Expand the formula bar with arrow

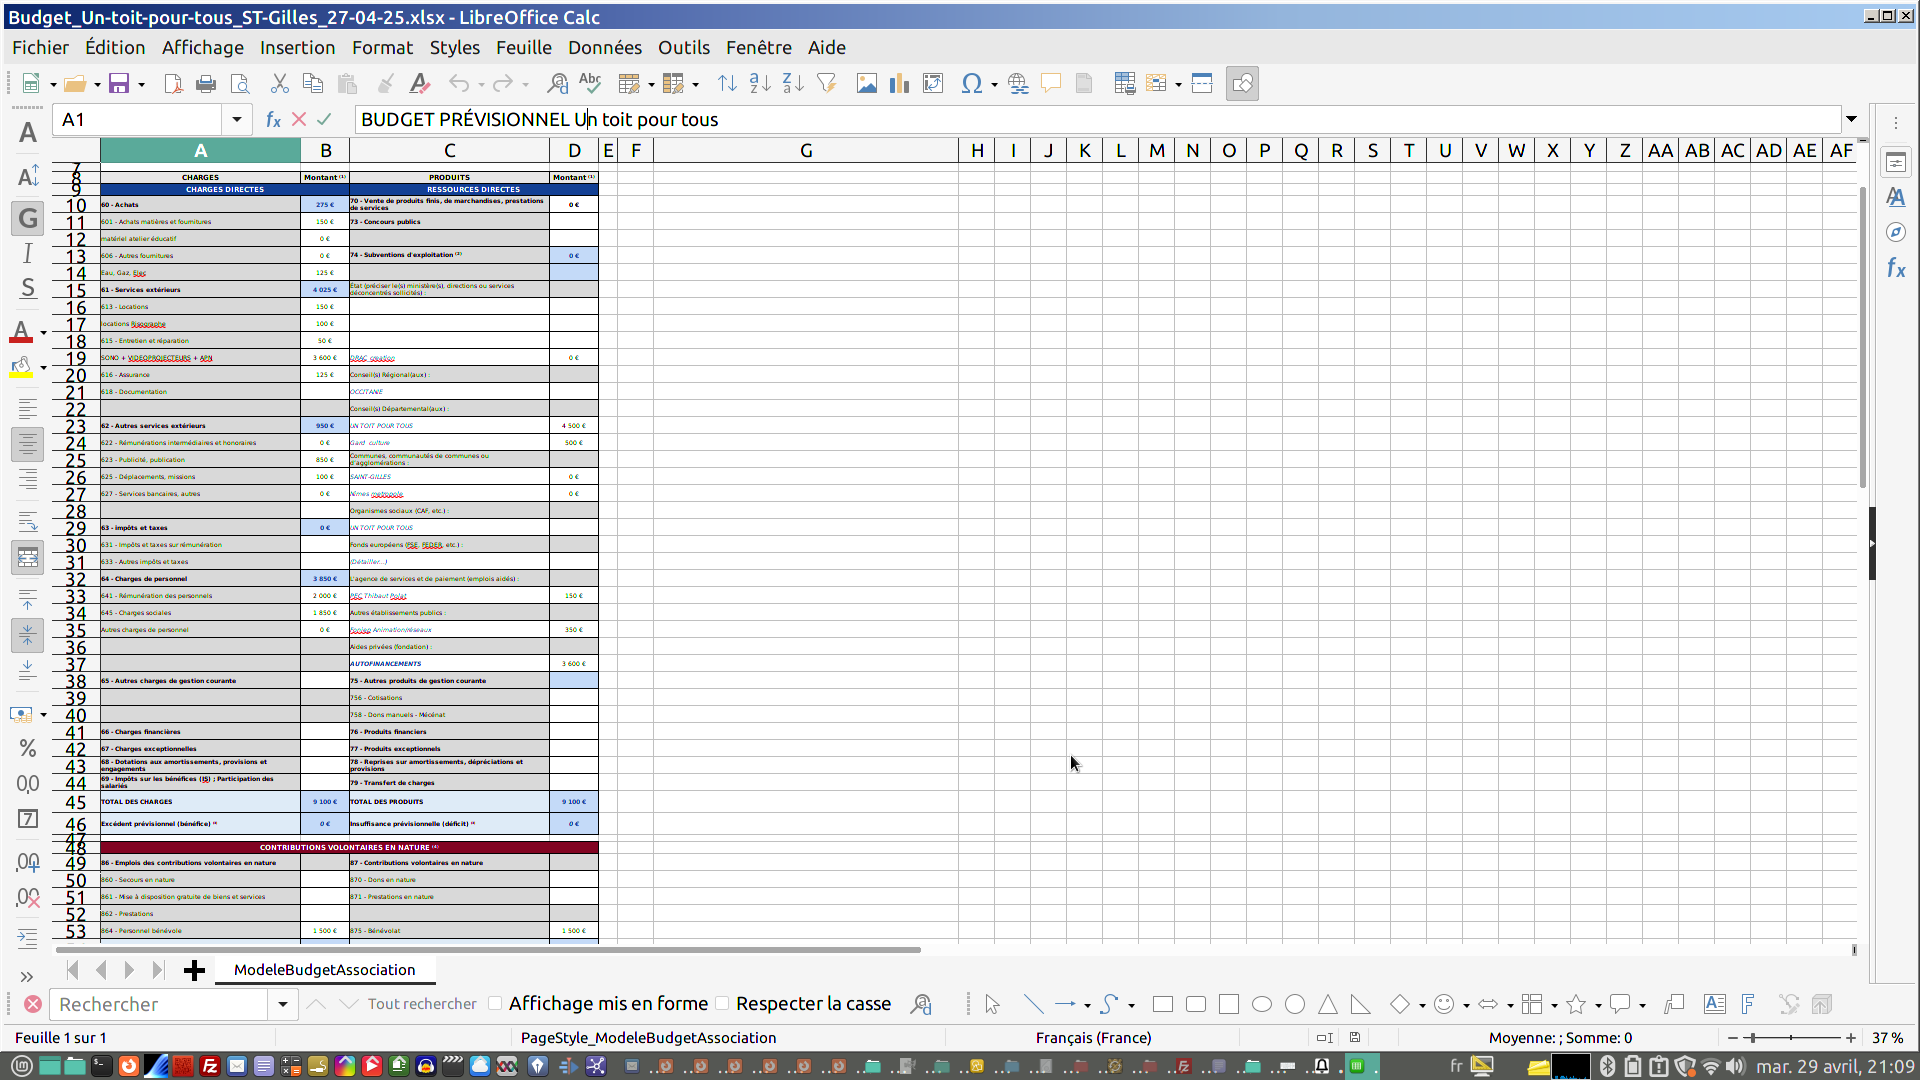[x=1851, y=119]
